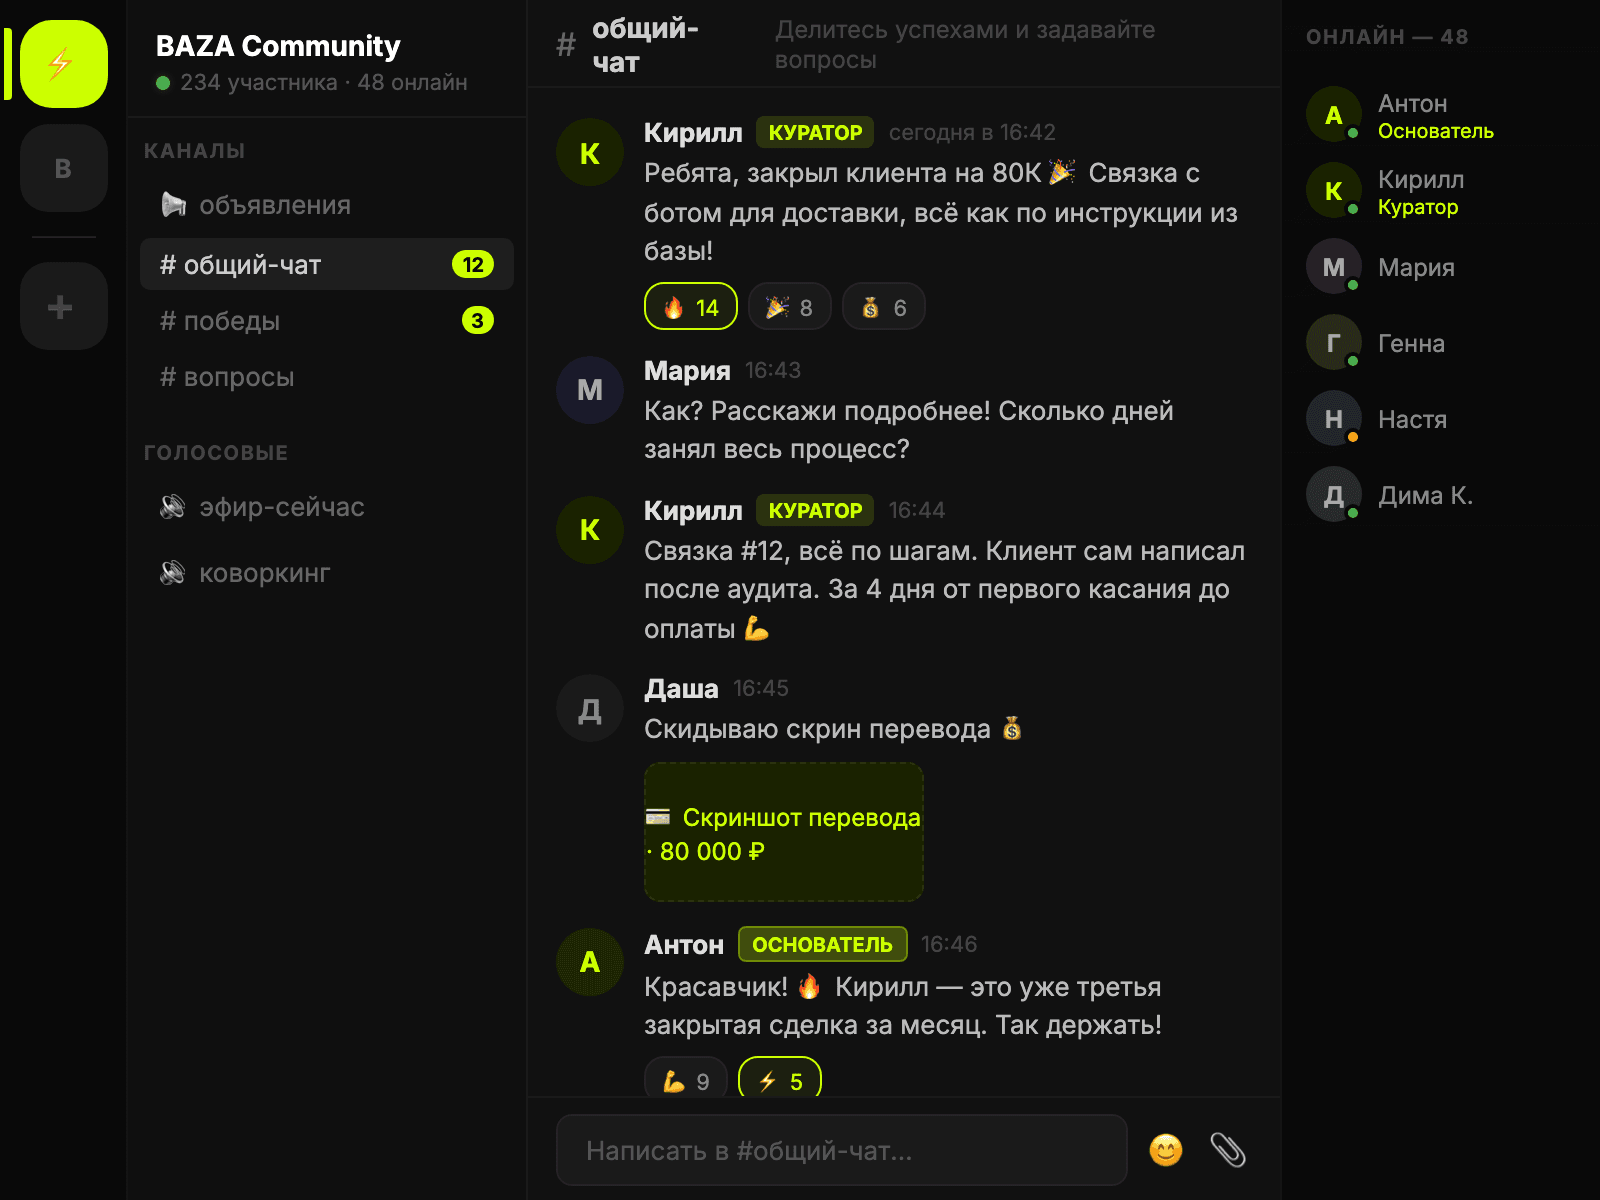Toggle the money bag reaction 6

(x=884, y=307)
